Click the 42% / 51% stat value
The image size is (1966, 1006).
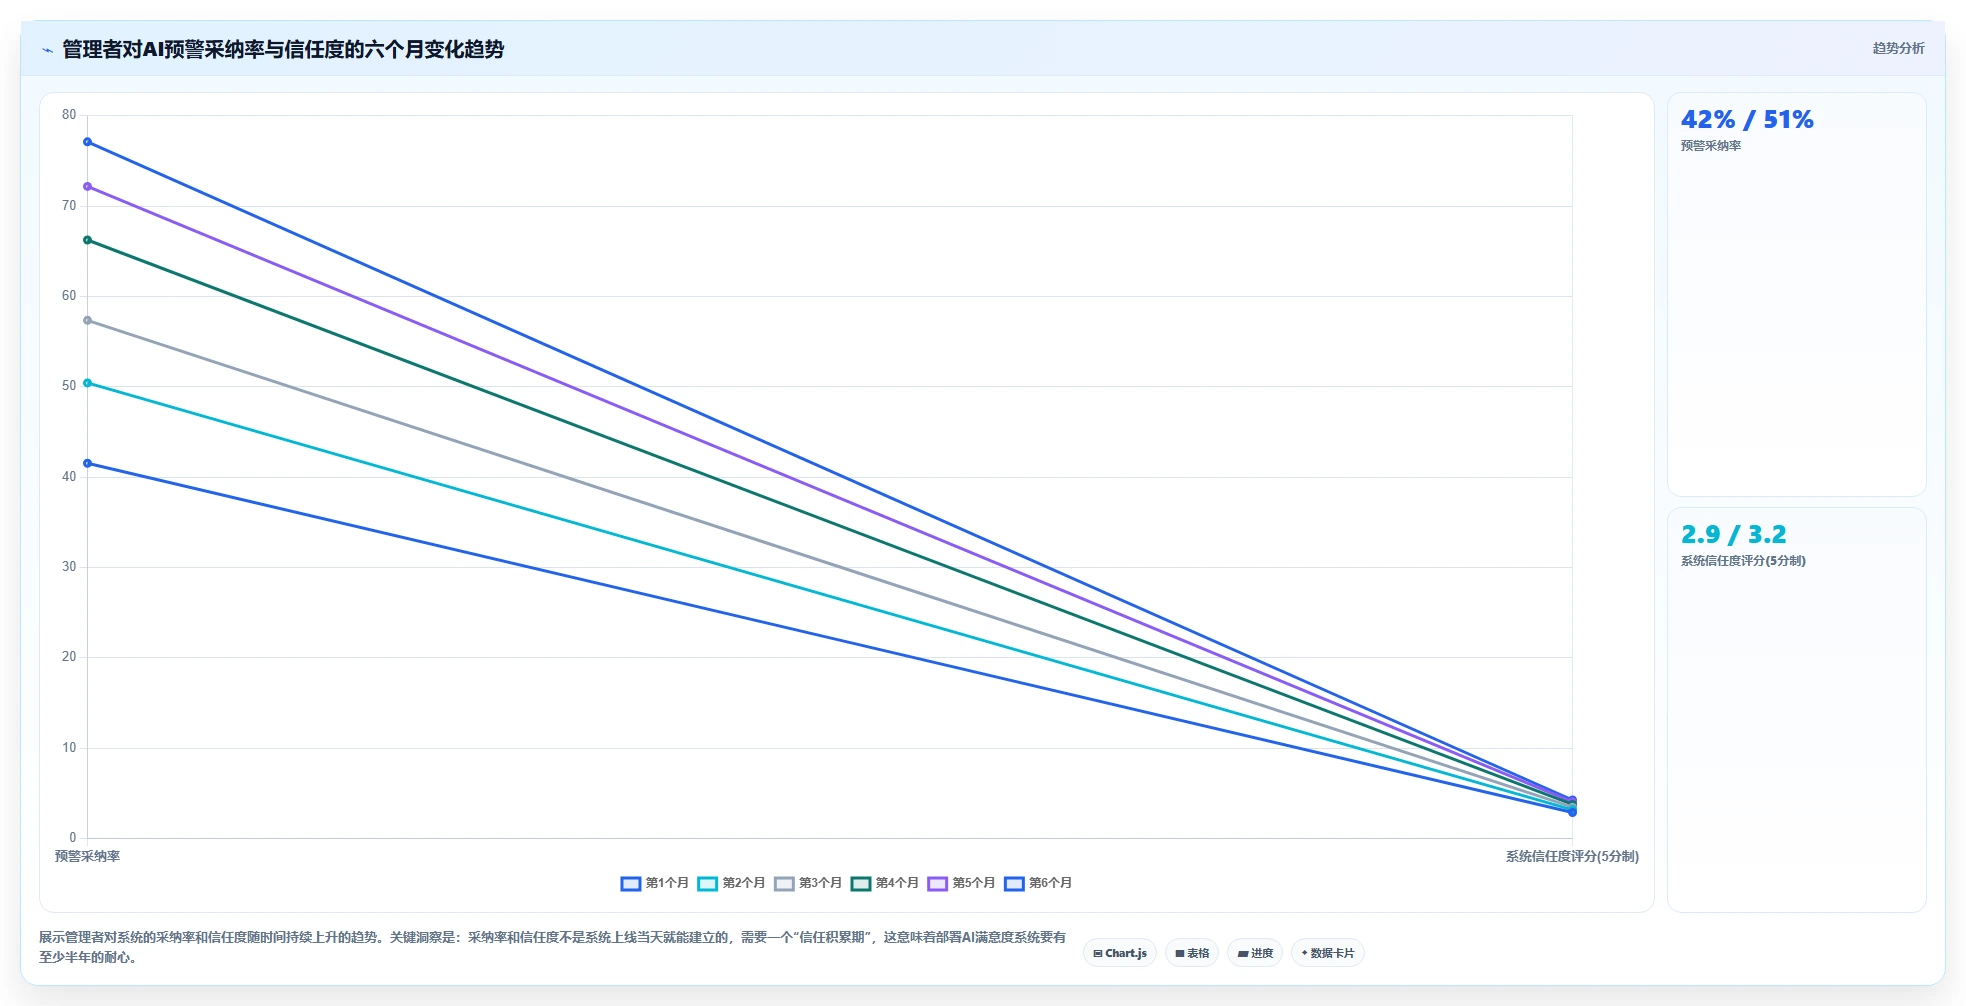pos(1747,120)
